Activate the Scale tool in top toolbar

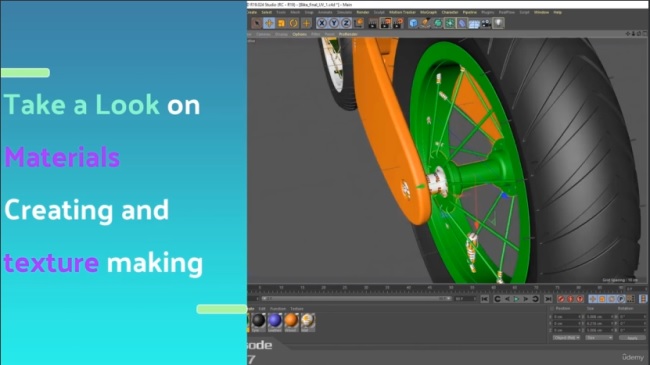click(281, 23)
